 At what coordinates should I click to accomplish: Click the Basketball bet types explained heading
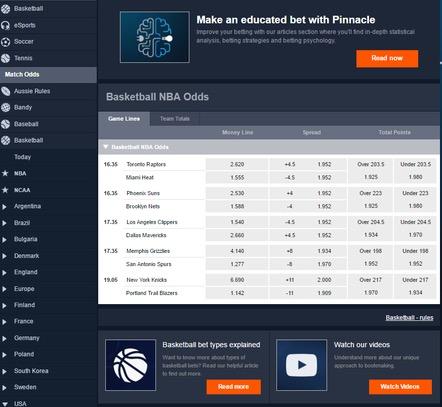click(211, 345)
